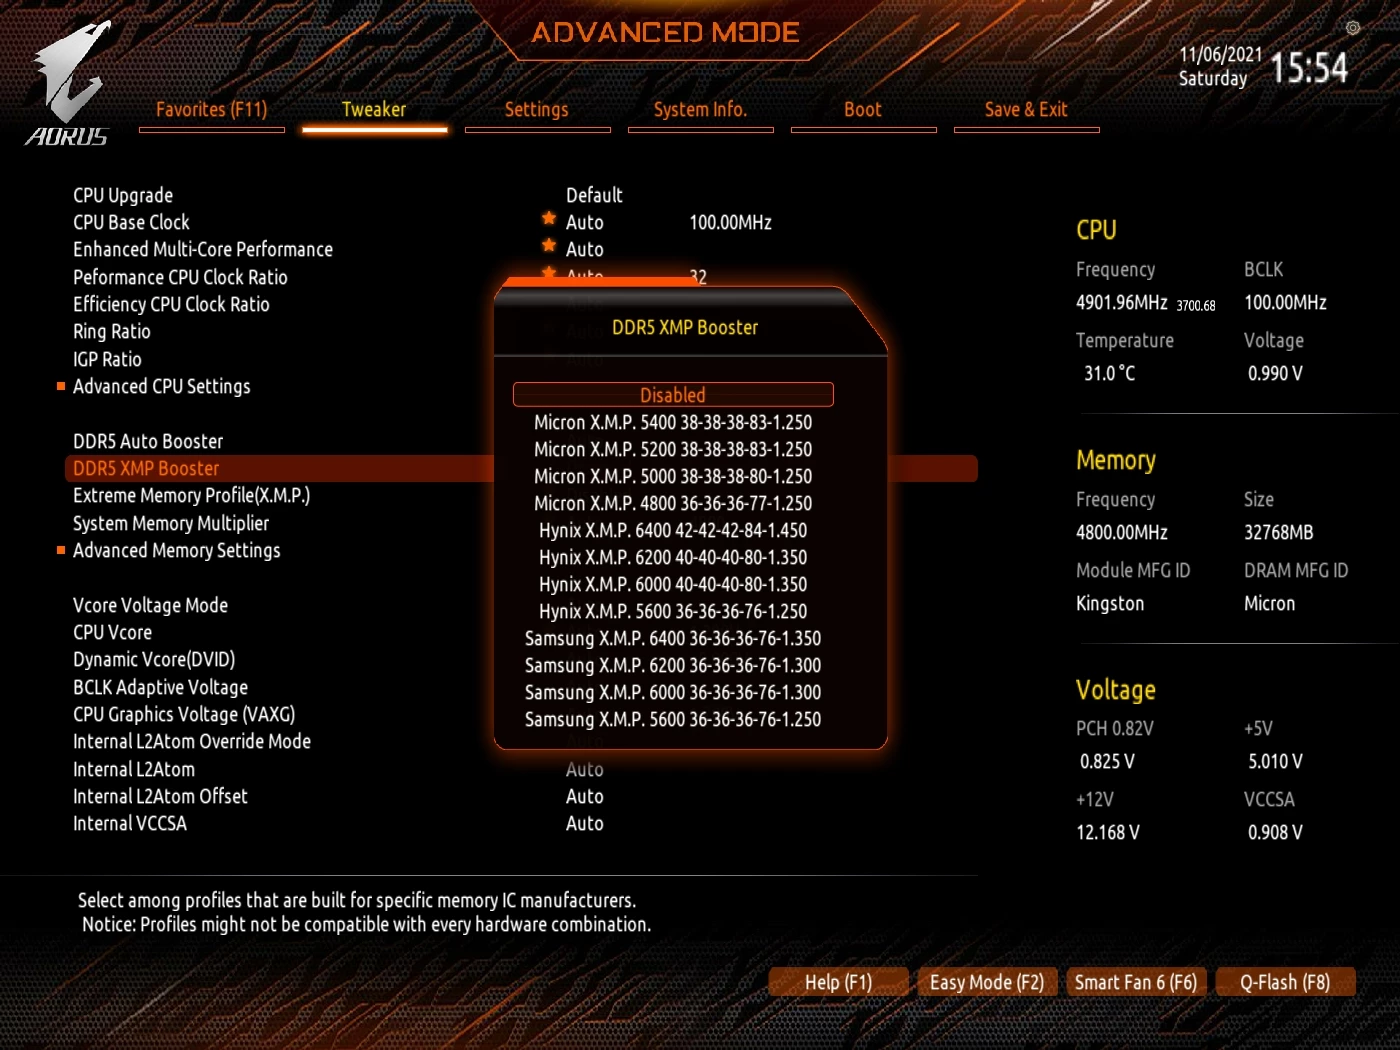Pick Hynix X.M.P. 6000 40-40-40-80-1.350 profile

(673, 584)
